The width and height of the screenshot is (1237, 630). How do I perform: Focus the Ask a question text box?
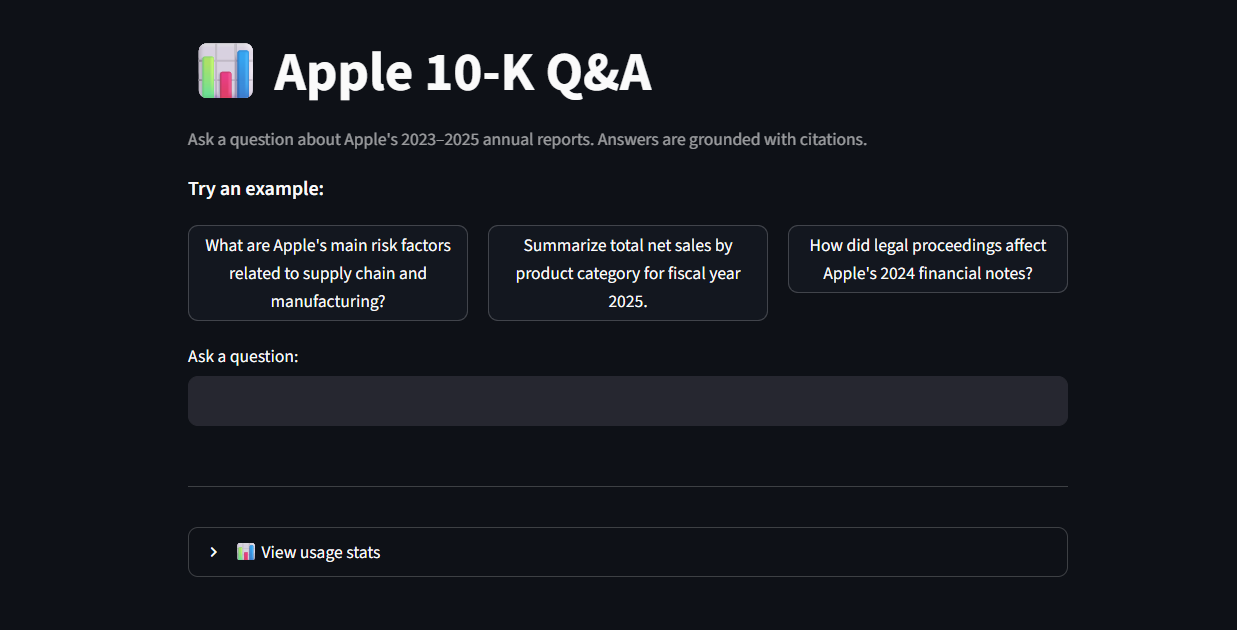(x=628, y=401)
